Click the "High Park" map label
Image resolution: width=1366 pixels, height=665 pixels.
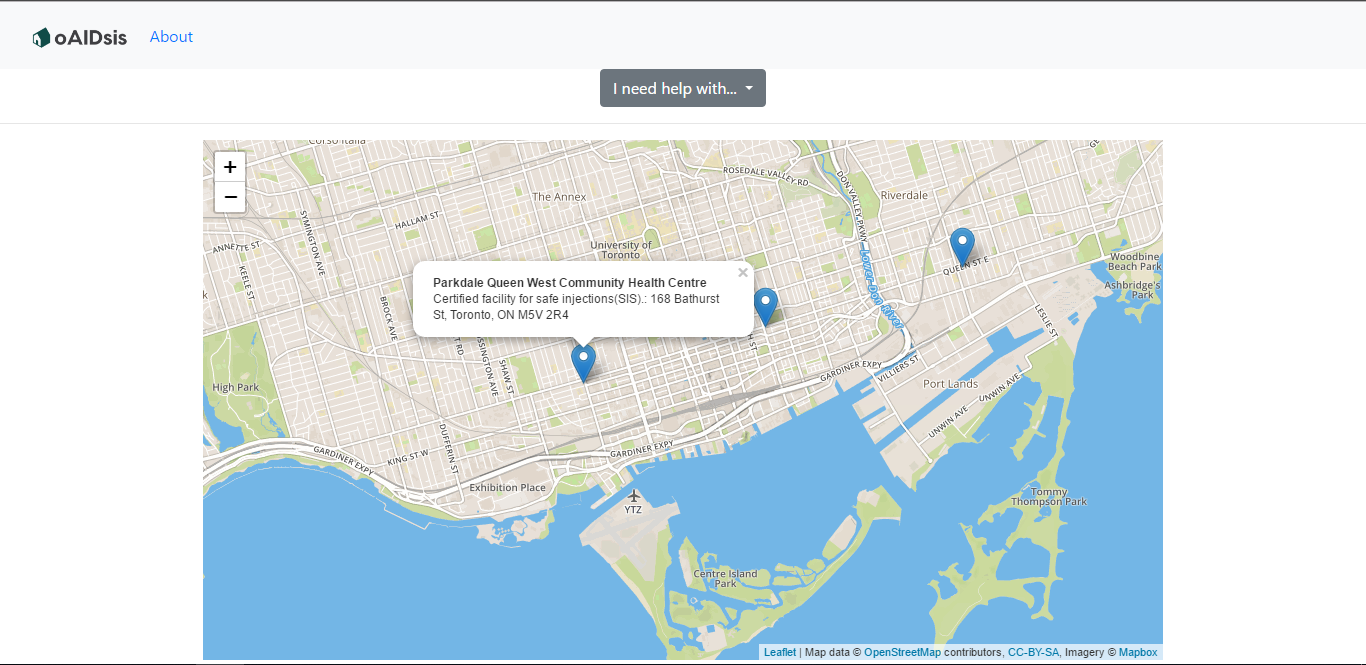click(x=236, y=387)
